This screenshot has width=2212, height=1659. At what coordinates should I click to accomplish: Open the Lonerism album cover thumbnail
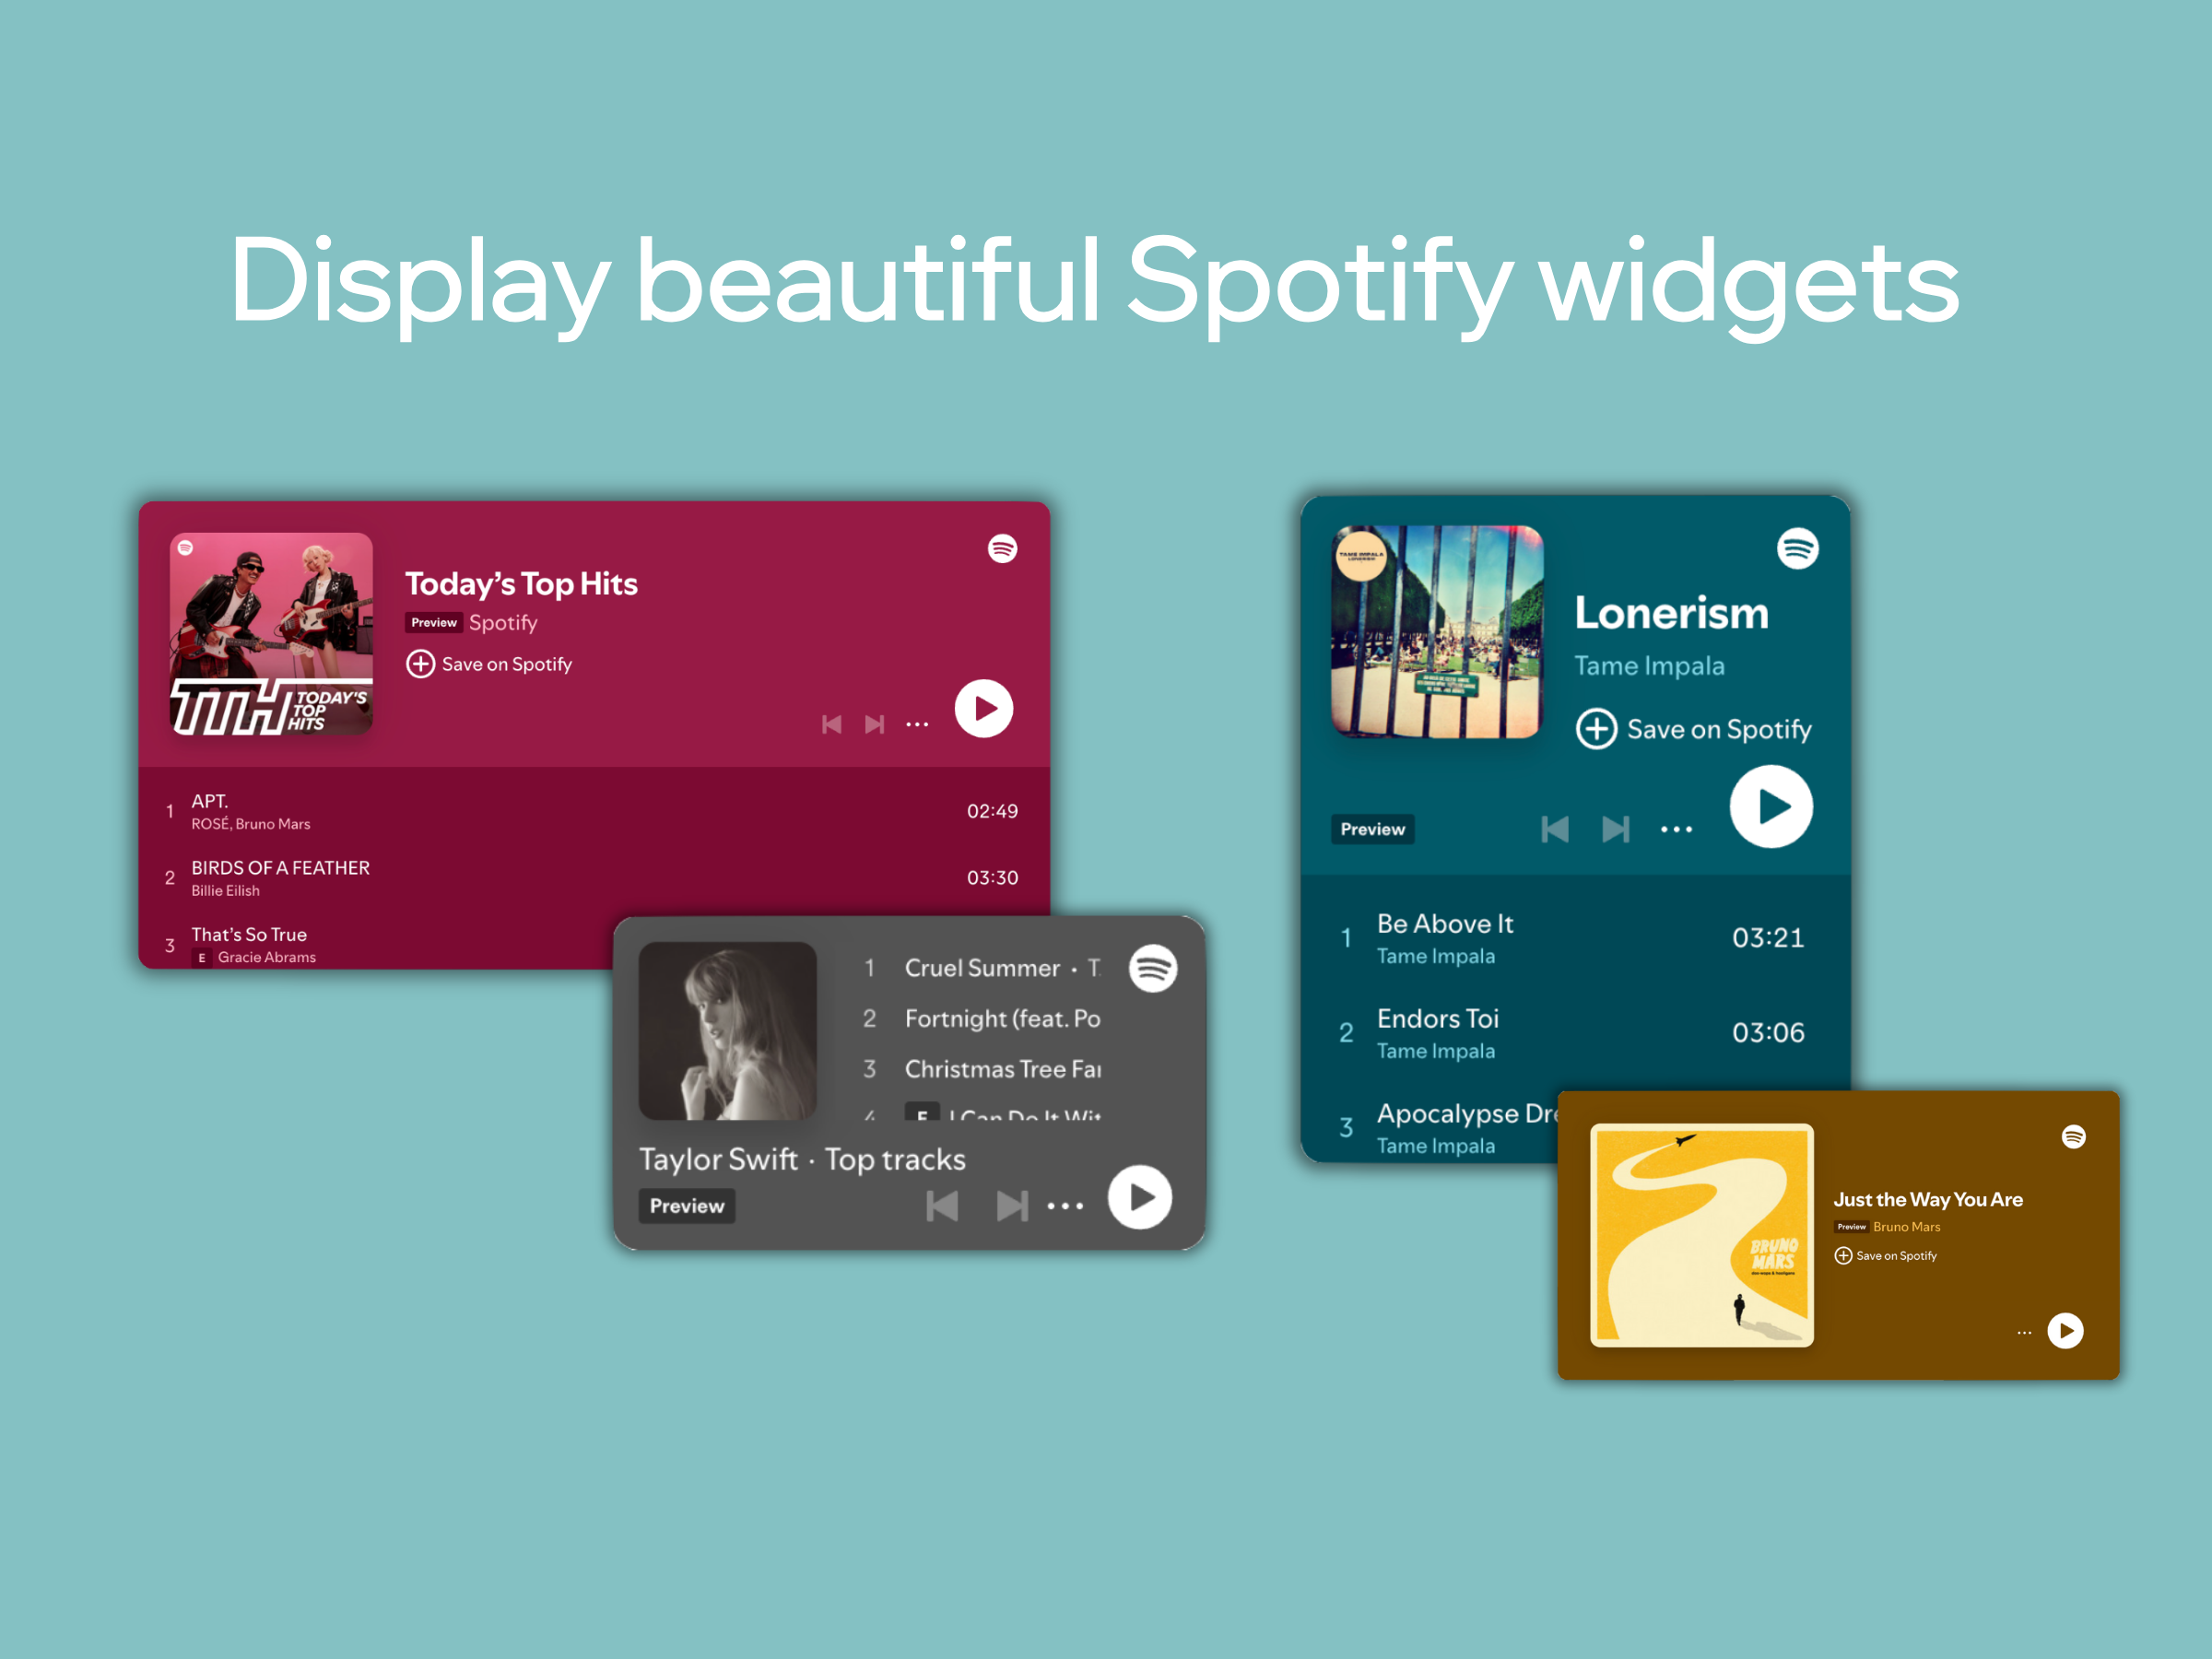click(1437, 633)
